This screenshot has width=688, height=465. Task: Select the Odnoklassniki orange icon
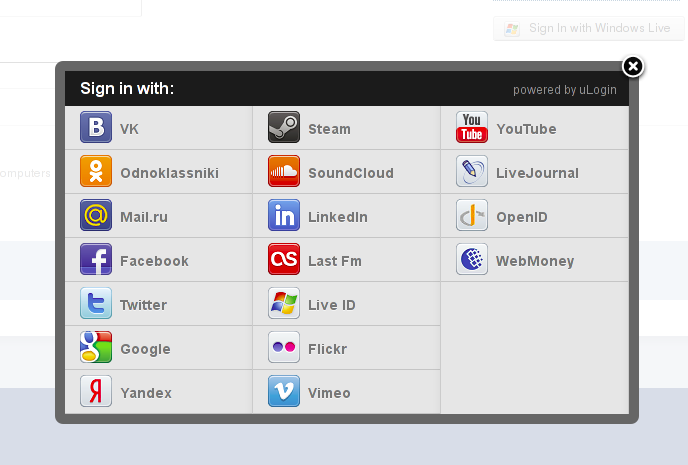click(96, 172)
